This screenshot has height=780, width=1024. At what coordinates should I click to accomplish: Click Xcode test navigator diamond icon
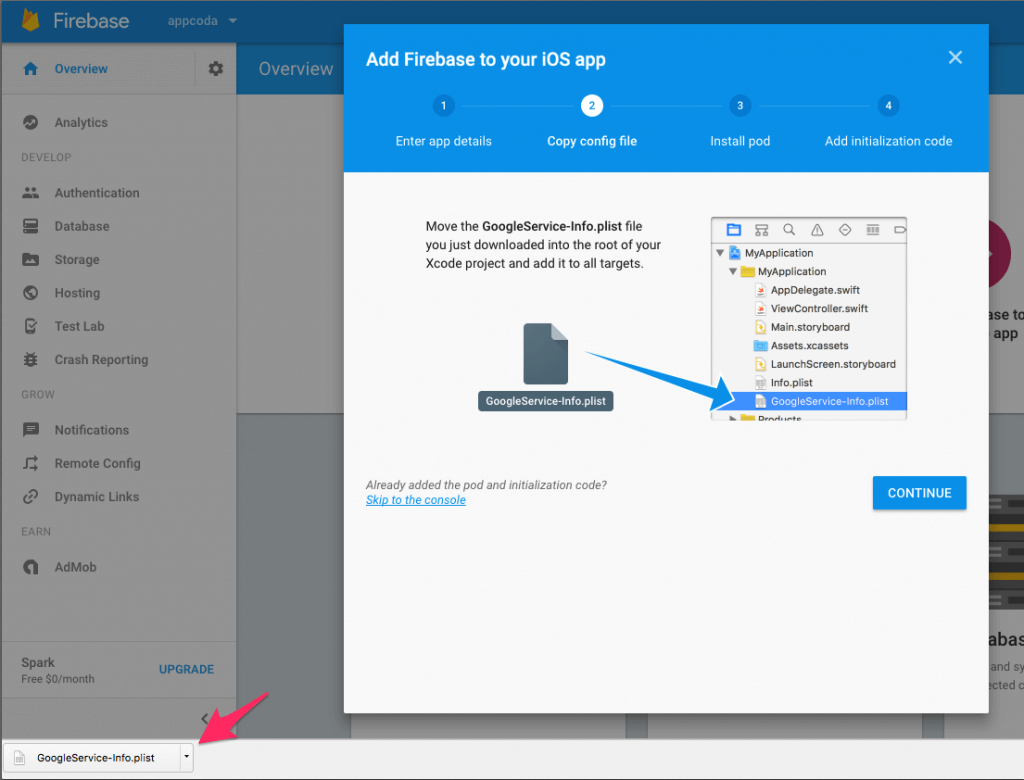(x=844, y=229)
